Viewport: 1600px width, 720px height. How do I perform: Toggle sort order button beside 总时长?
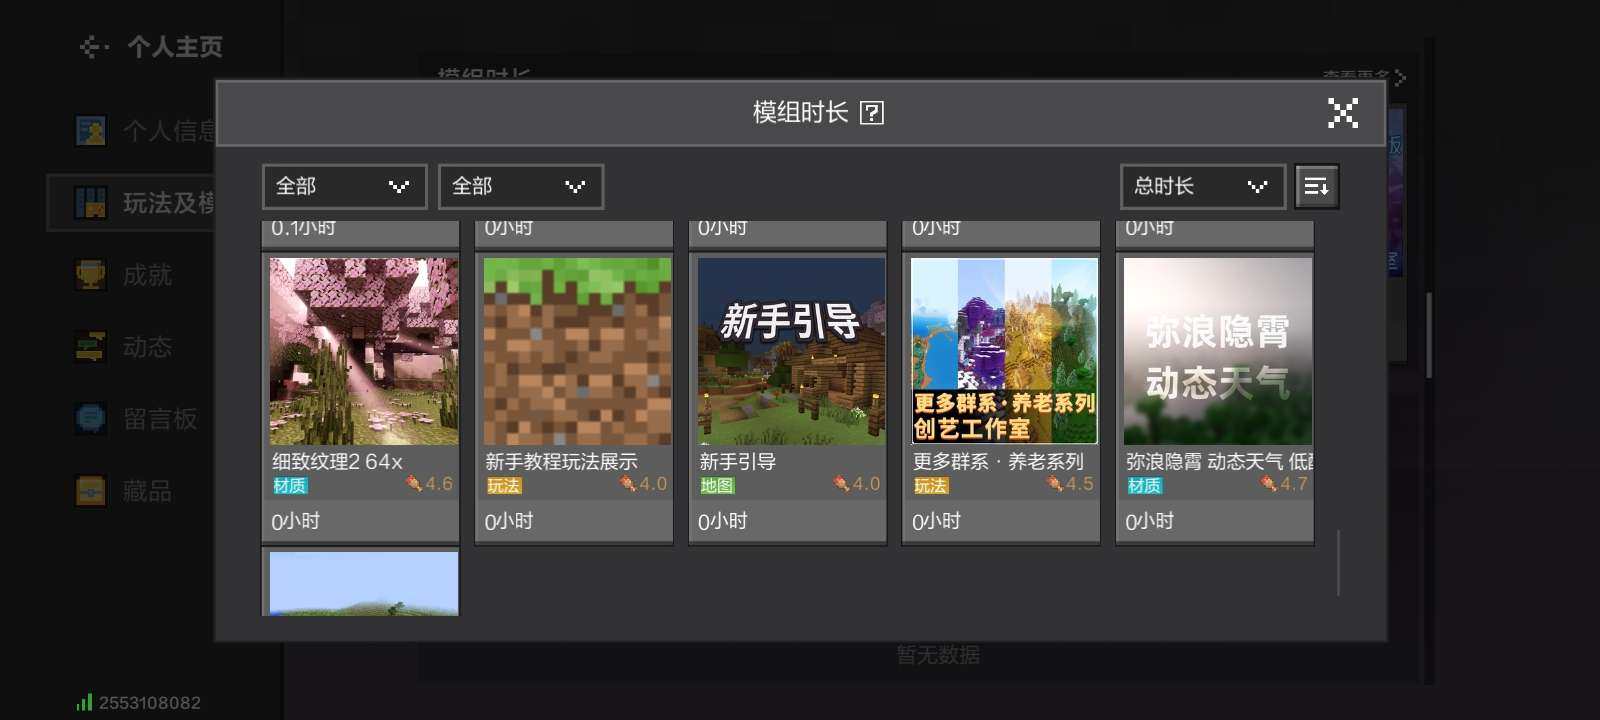[x=1316, y=186]
